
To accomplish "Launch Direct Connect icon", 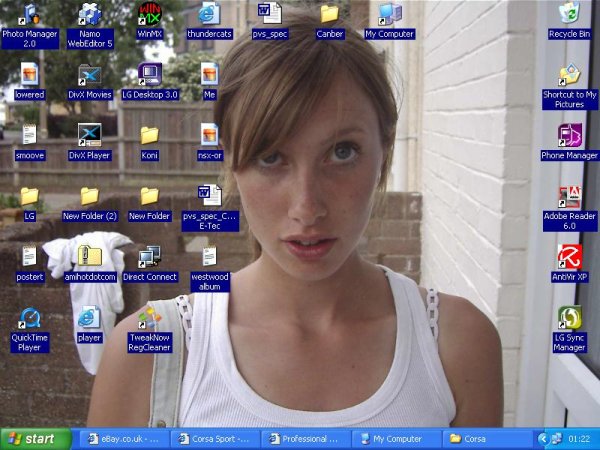I will (149, 257).
